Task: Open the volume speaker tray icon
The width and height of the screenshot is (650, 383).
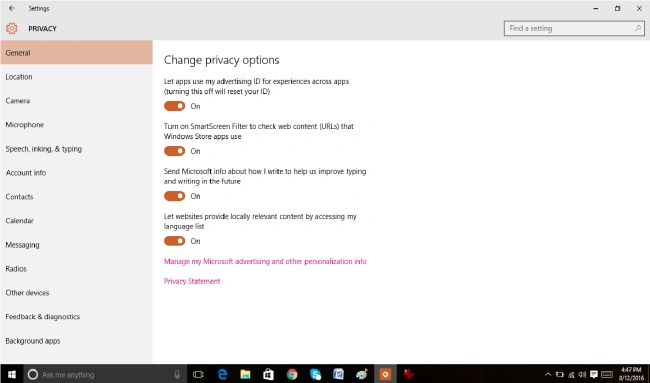Action: pyautogui.click(x=582, y=374)
